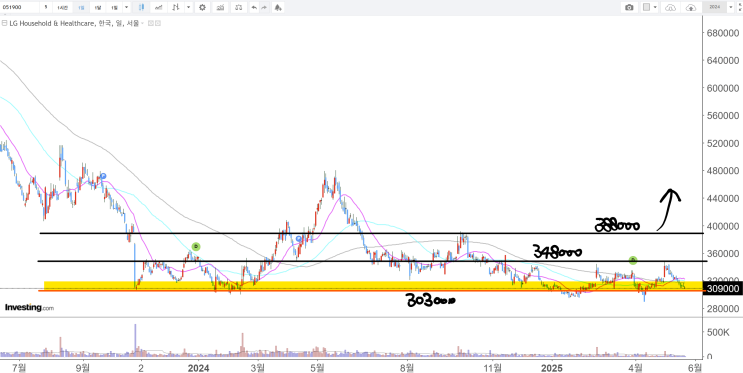Click the first small icon after legend title
743x373 pixels.
click(x=151, y=23)
